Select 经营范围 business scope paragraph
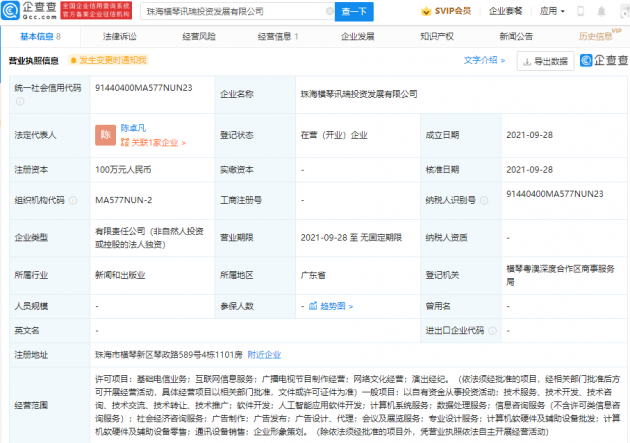The width and height of the screenshot is (630, 443). pyautogui.click(x=358, y=405)
